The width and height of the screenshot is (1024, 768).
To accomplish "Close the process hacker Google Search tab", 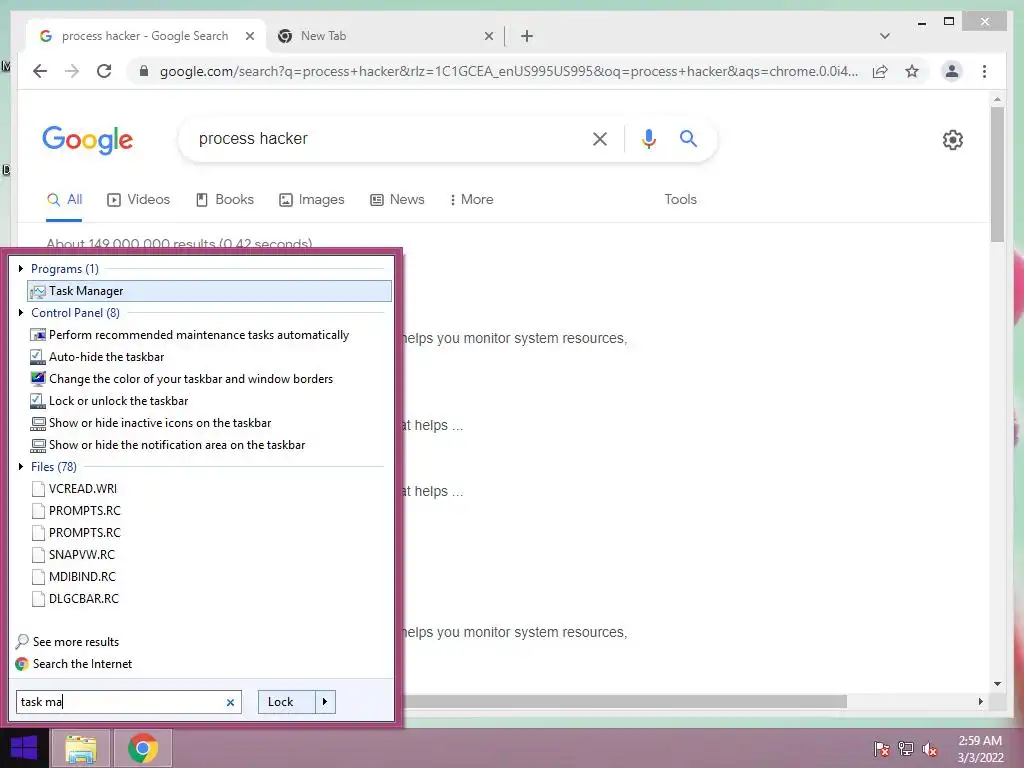I will [x=249, y=36].
